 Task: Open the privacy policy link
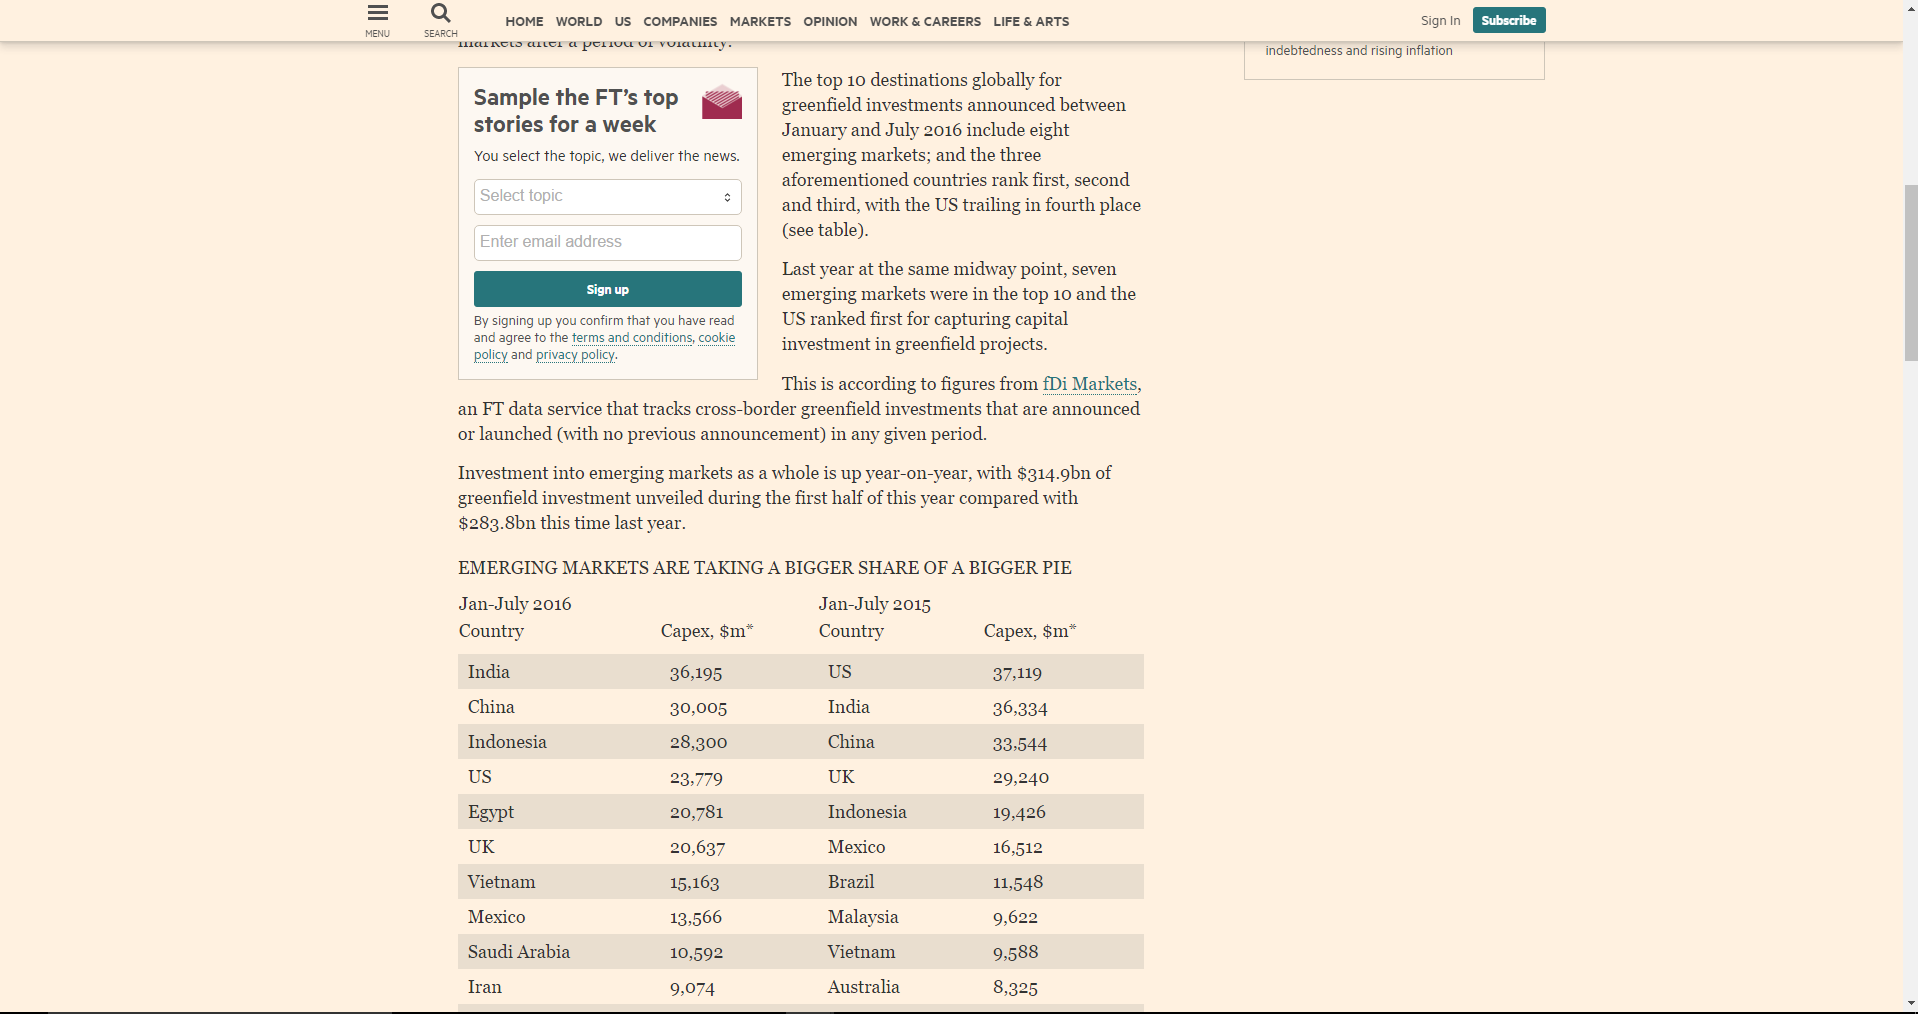(x=575, y=355)
